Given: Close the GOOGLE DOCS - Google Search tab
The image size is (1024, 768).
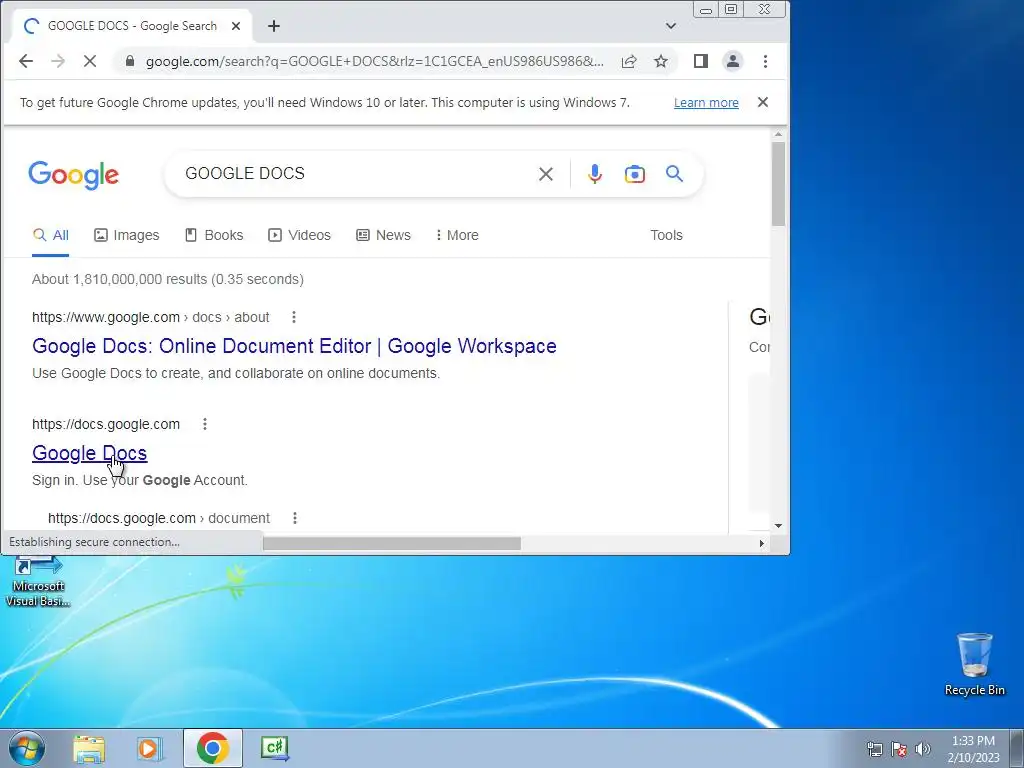Looking at the screenshot, I should coord(236,26).
